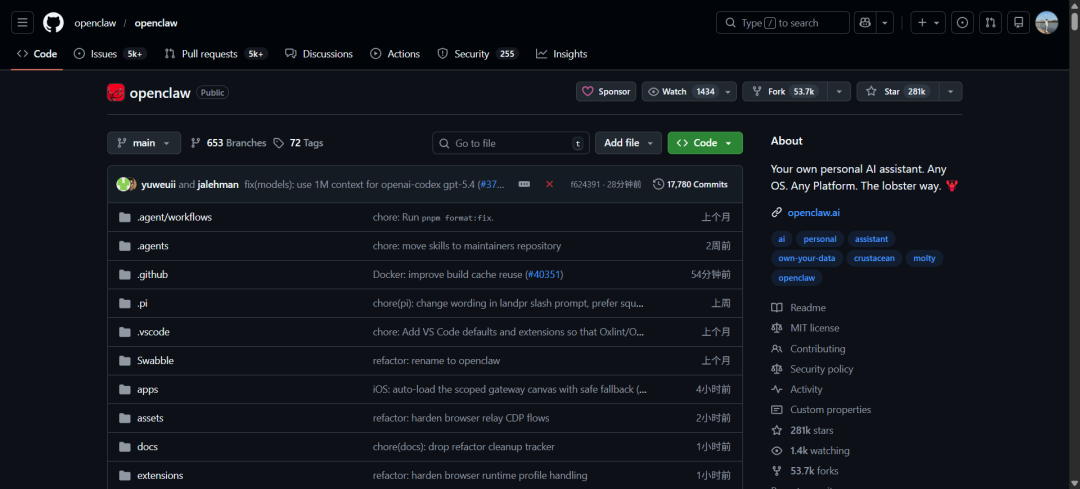Viewport: 1080px width, 489px height.
Task: Click the Sponsor heart button
Action: pos(606,91)
